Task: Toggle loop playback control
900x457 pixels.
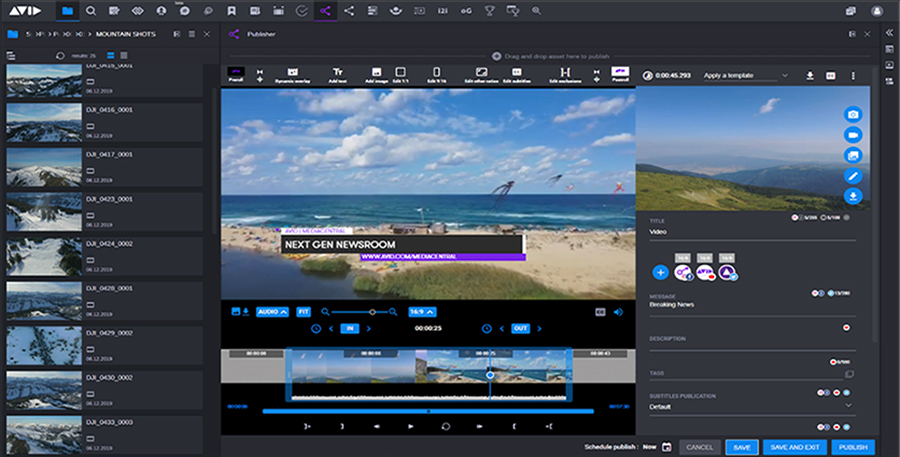Action: 445,427
